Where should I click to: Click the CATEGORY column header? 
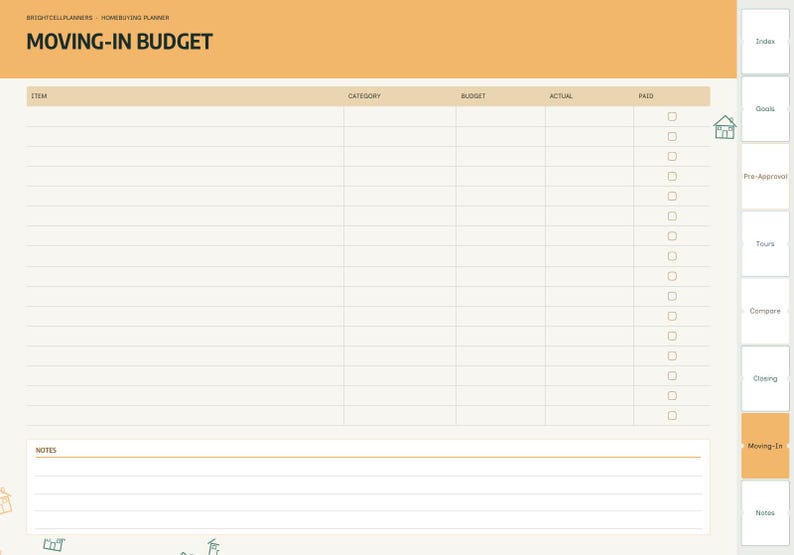(364, 96)
